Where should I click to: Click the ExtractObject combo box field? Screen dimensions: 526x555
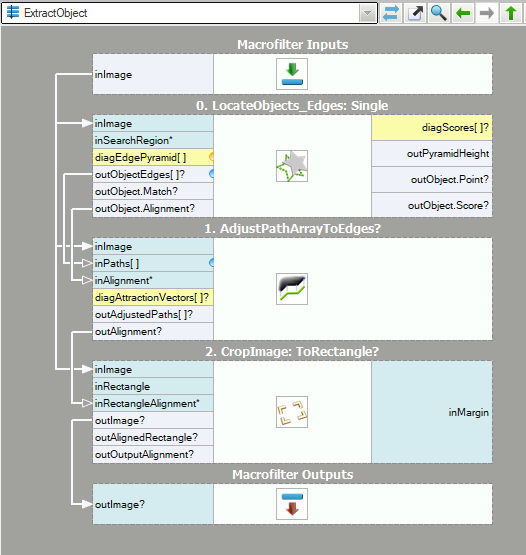[x=189, y=13]
